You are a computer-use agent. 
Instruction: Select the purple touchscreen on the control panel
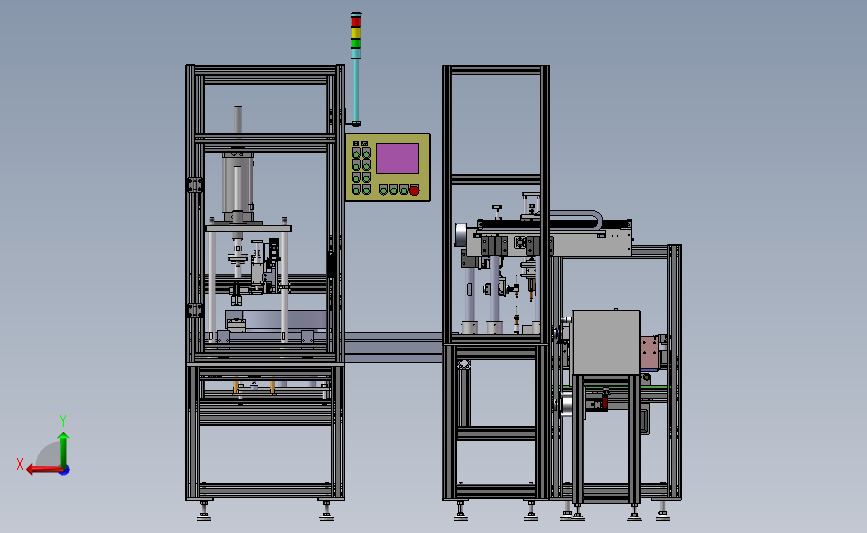398,159
